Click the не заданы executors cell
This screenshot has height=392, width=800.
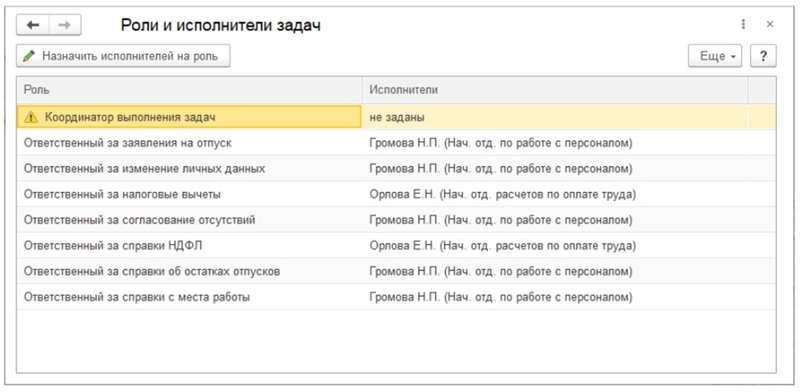tap(555, 117)
